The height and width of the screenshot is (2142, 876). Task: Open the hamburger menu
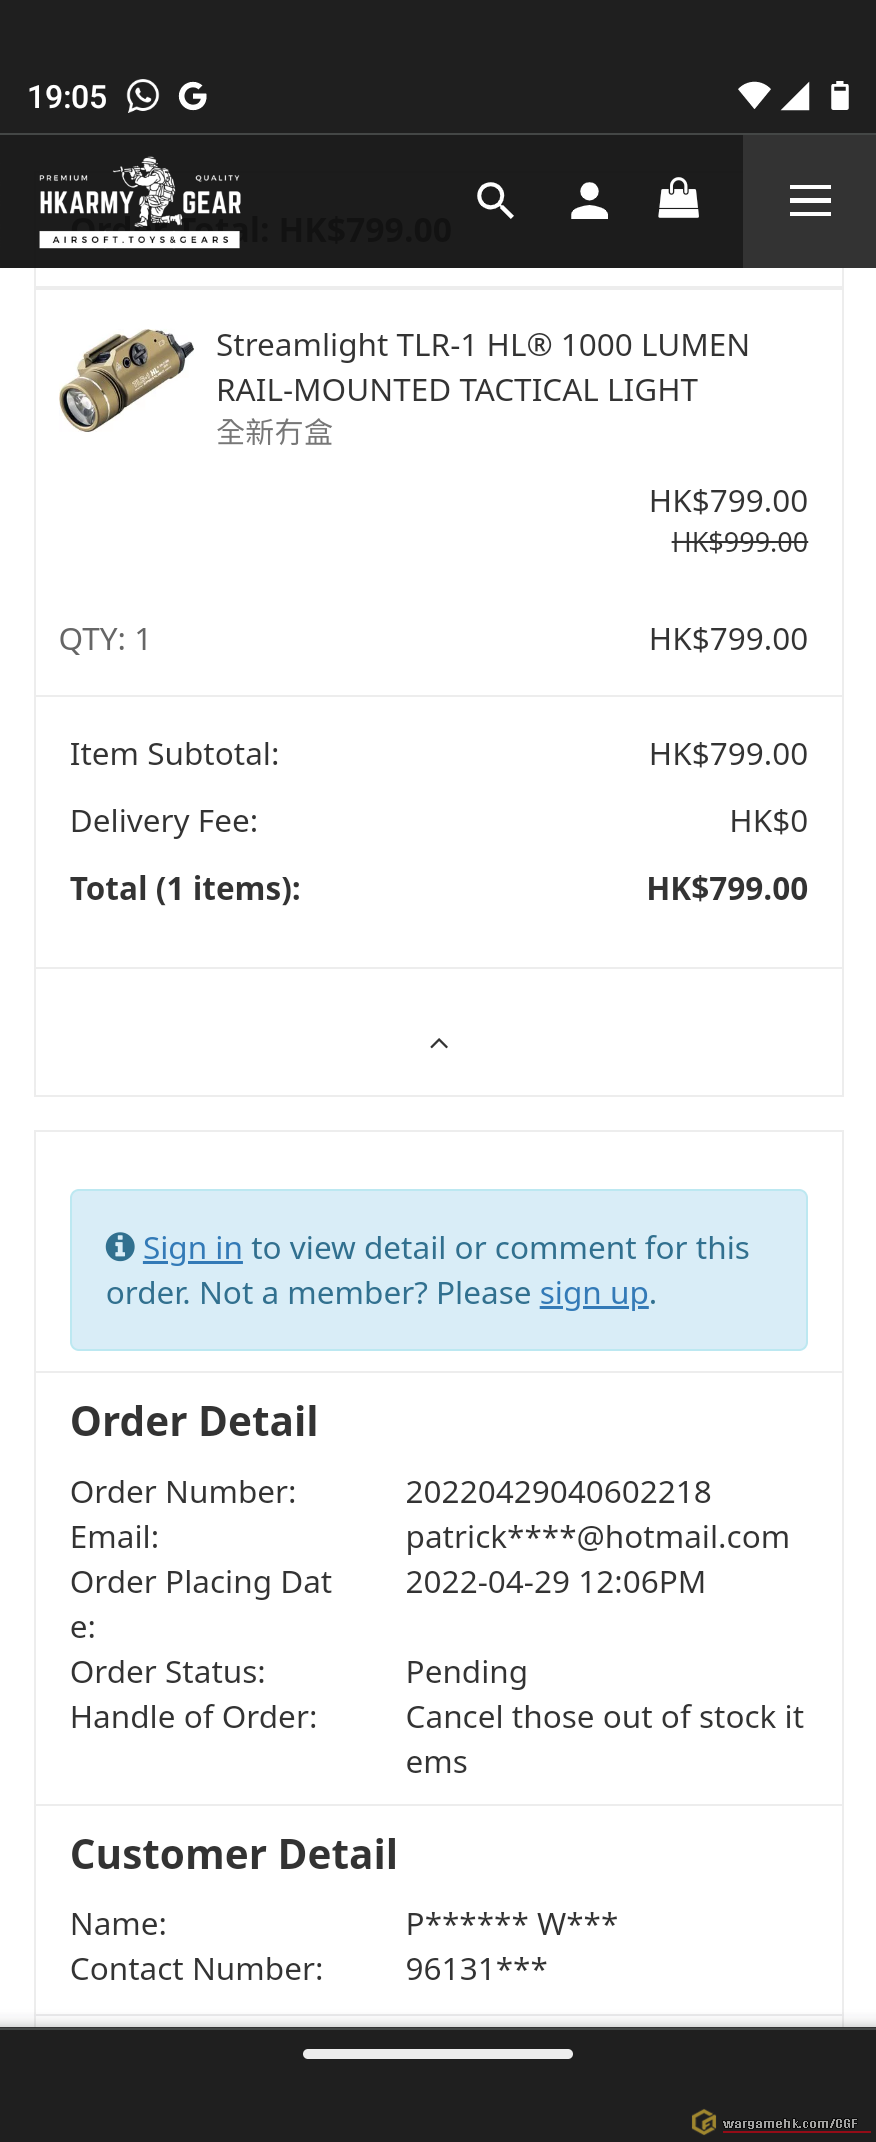pyautogui.click(x=810, y=201)
